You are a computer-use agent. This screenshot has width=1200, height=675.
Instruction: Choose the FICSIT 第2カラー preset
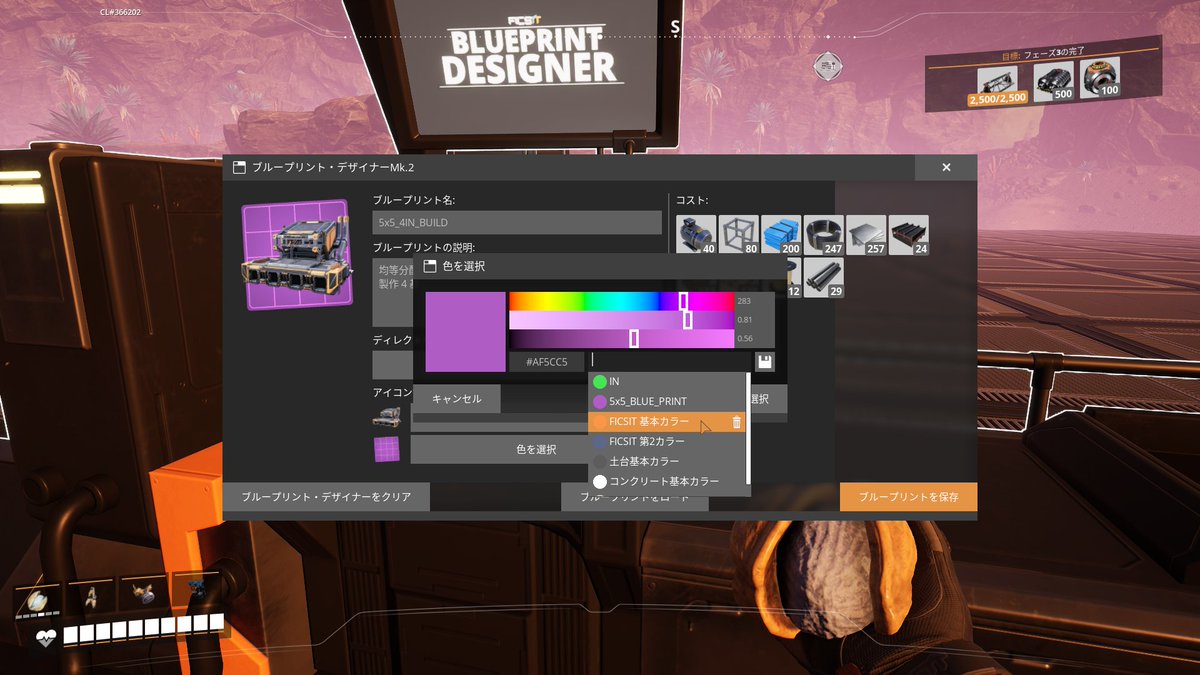click(666, 441)
